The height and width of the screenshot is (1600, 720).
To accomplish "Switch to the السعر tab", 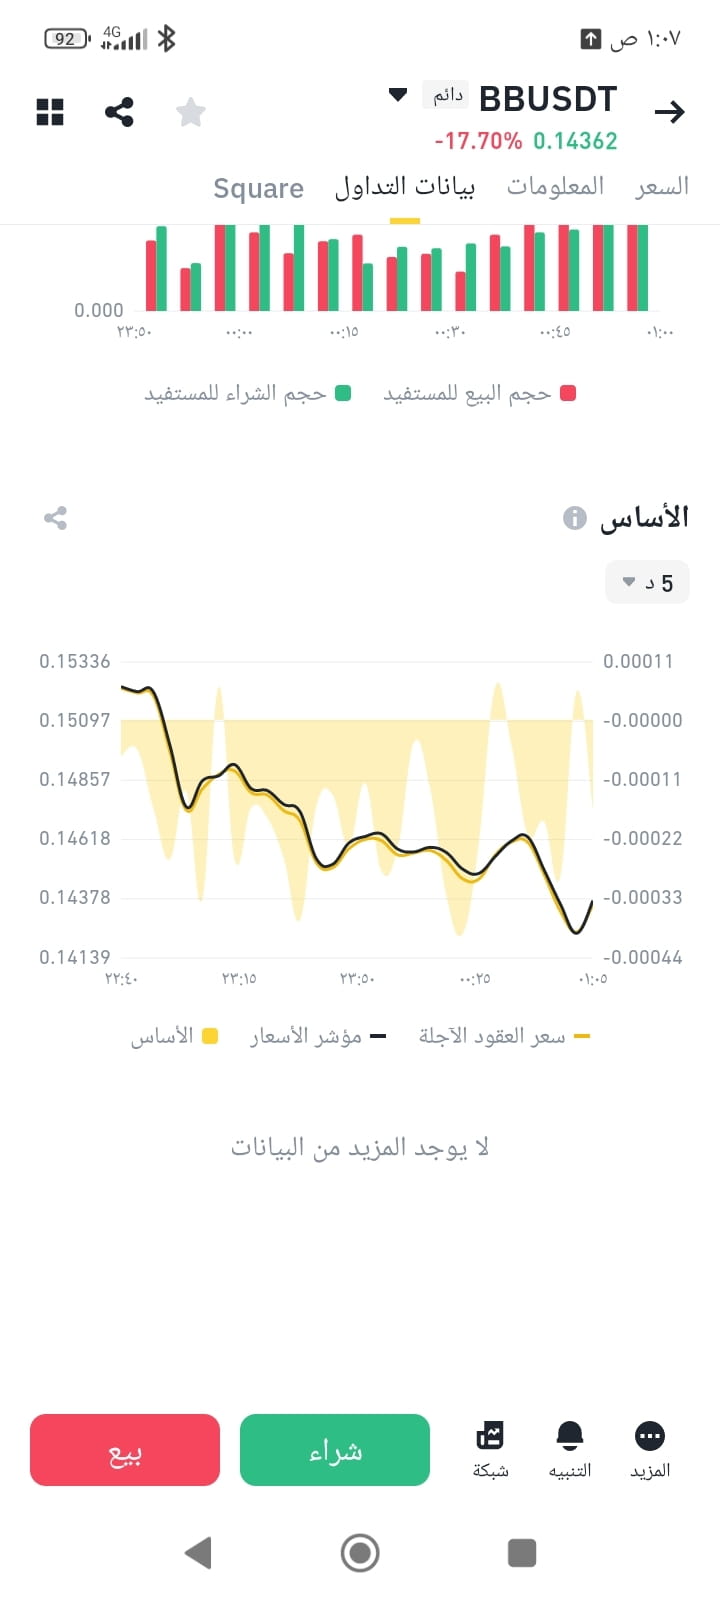I will pos(662,186).
